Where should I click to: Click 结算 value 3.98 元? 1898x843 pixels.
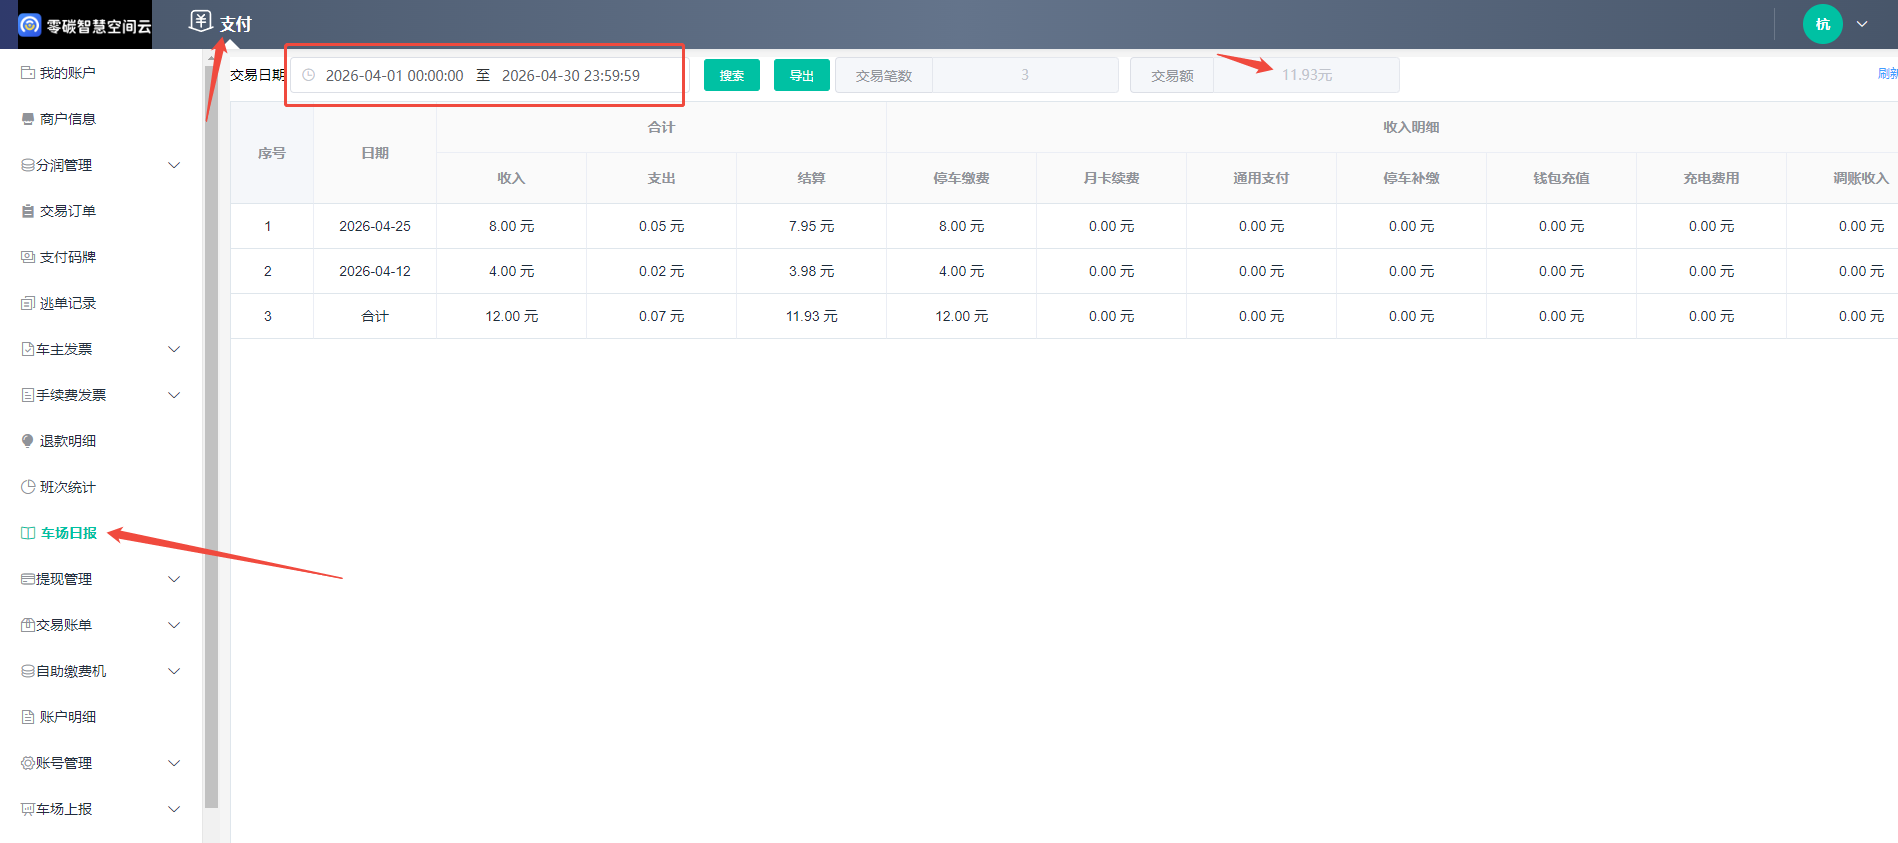(811, 271)
